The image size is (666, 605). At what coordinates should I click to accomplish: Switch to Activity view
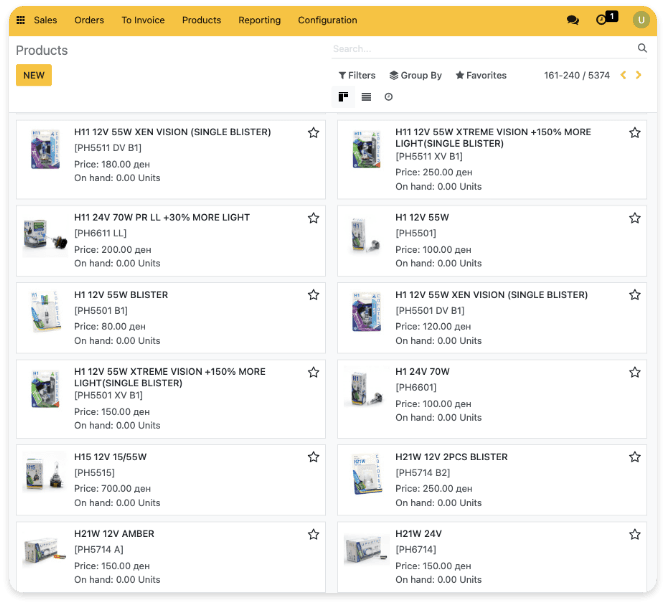(x=388, y=97)
